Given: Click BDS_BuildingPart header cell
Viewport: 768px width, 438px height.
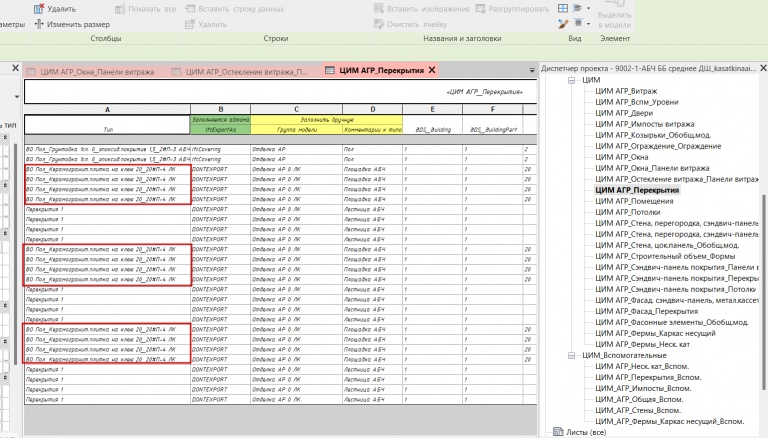Looking at the screenshot, I should click(x=492, y=129).
